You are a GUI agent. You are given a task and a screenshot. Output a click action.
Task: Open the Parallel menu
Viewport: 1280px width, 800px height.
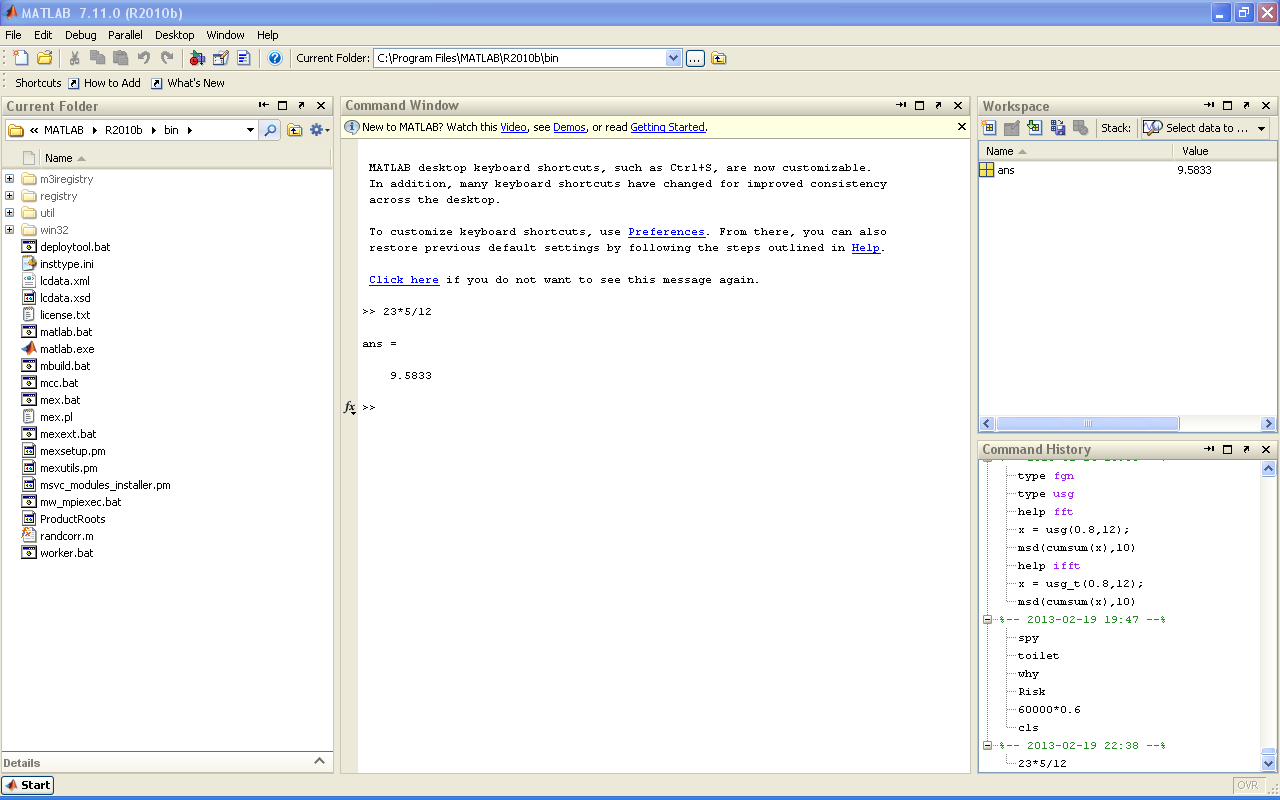(126, 35)
